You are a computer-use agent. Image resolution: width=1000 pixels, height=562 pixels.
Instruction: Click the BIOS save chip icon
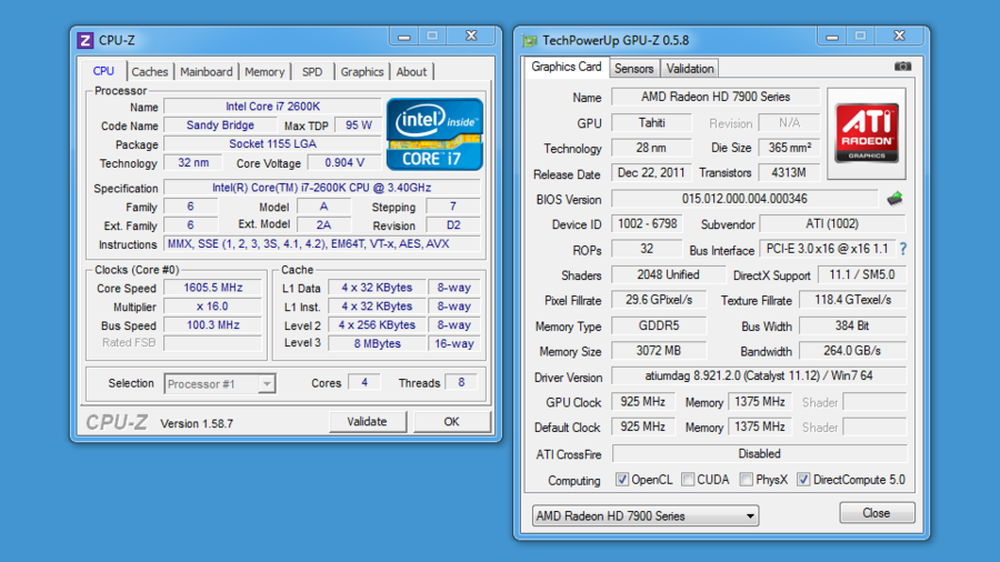click(895, 198)
